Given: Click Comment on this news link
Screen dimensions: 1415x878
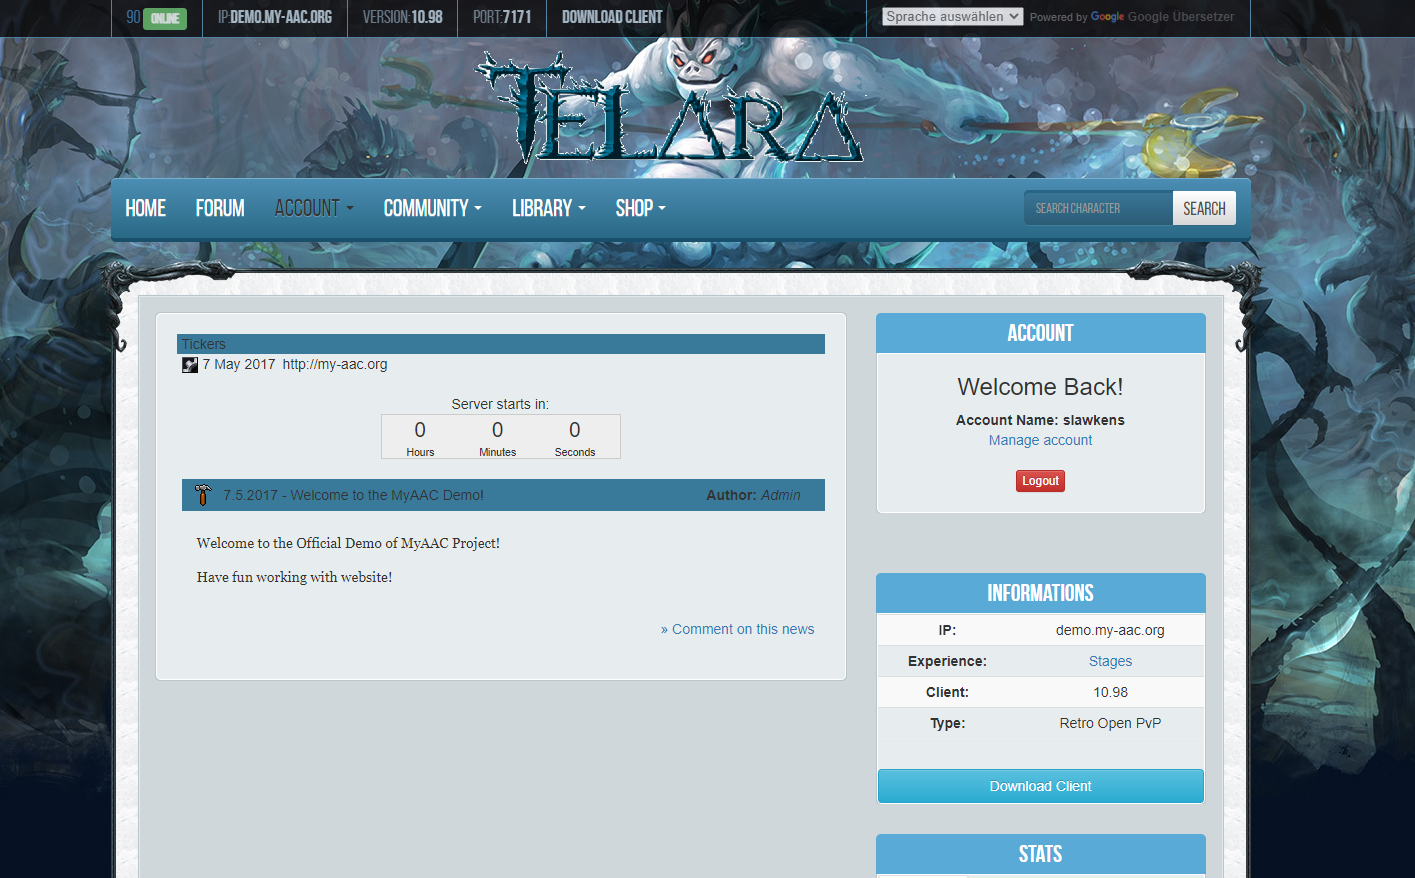Looking at the screenshot, I should pyautogui.click(x=738, y=629).
